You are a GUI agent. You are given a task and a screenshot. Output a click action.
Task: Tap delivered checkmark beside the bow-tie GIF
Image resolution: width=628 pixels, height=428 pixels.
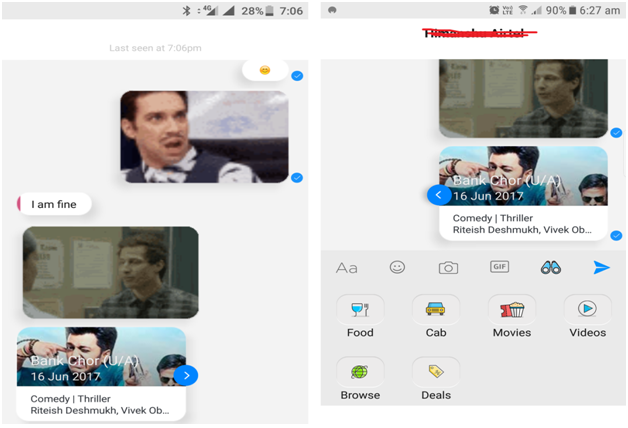(297, 177)
